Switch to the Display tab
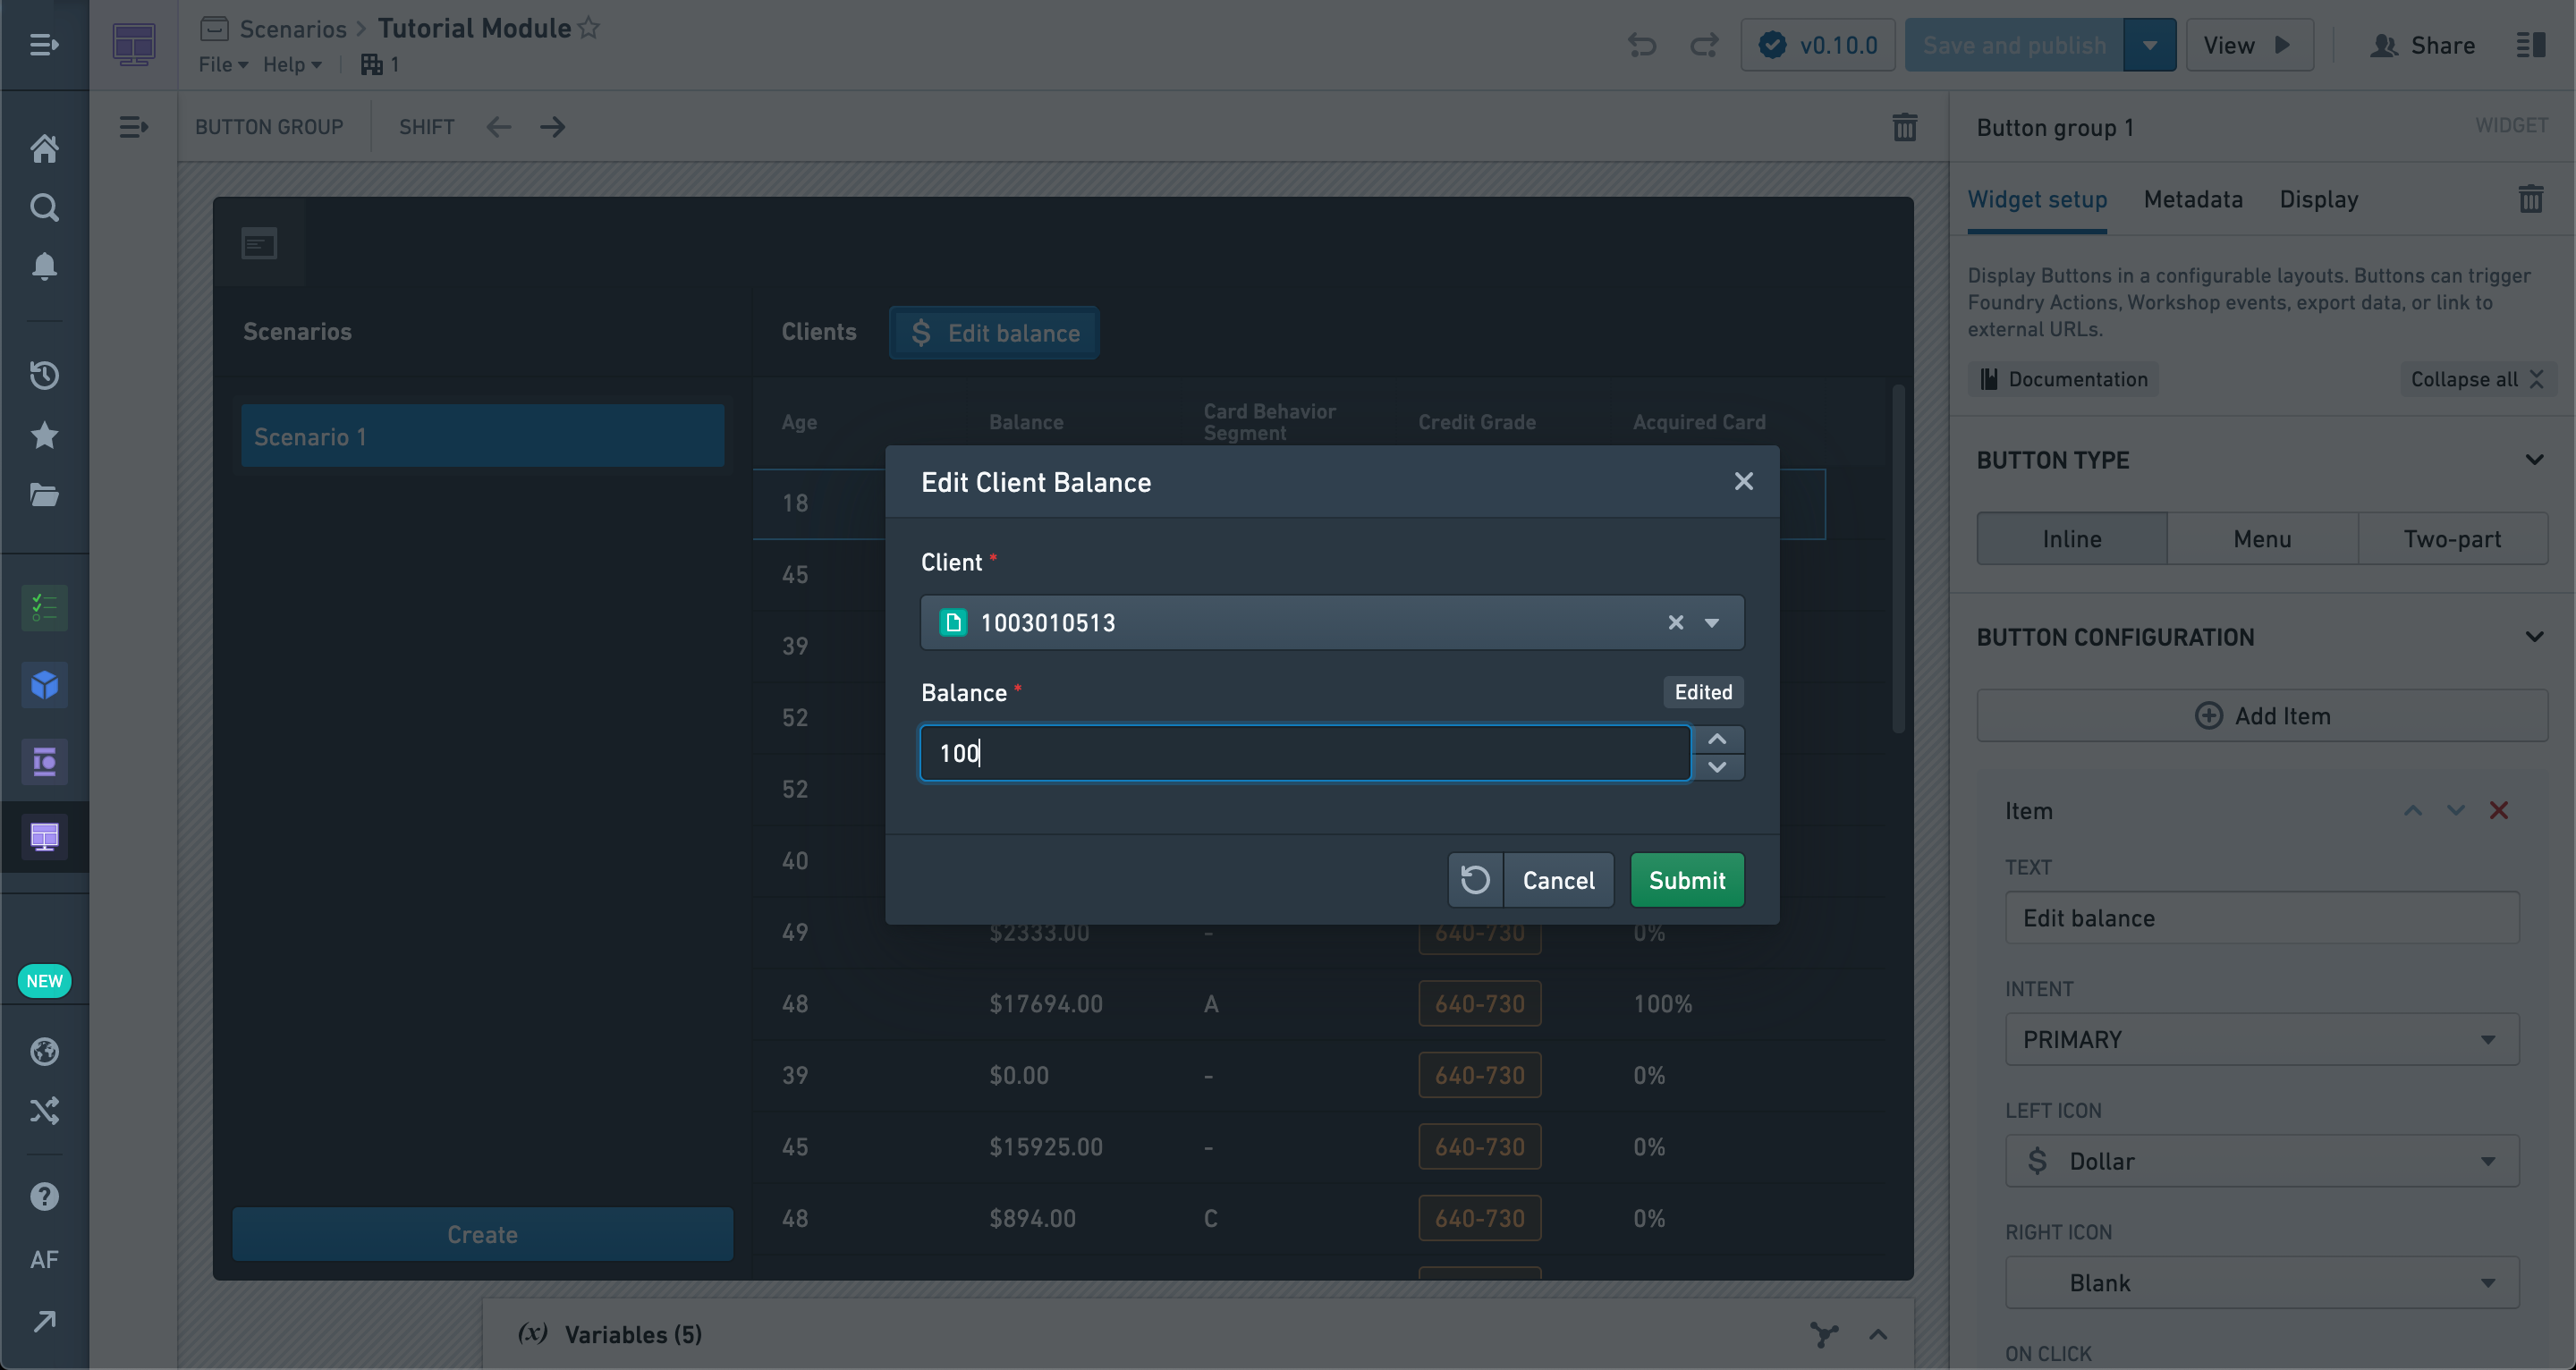Image resolution: width=2576 pixels, height=1370 pixels. tap(2318, 199)
